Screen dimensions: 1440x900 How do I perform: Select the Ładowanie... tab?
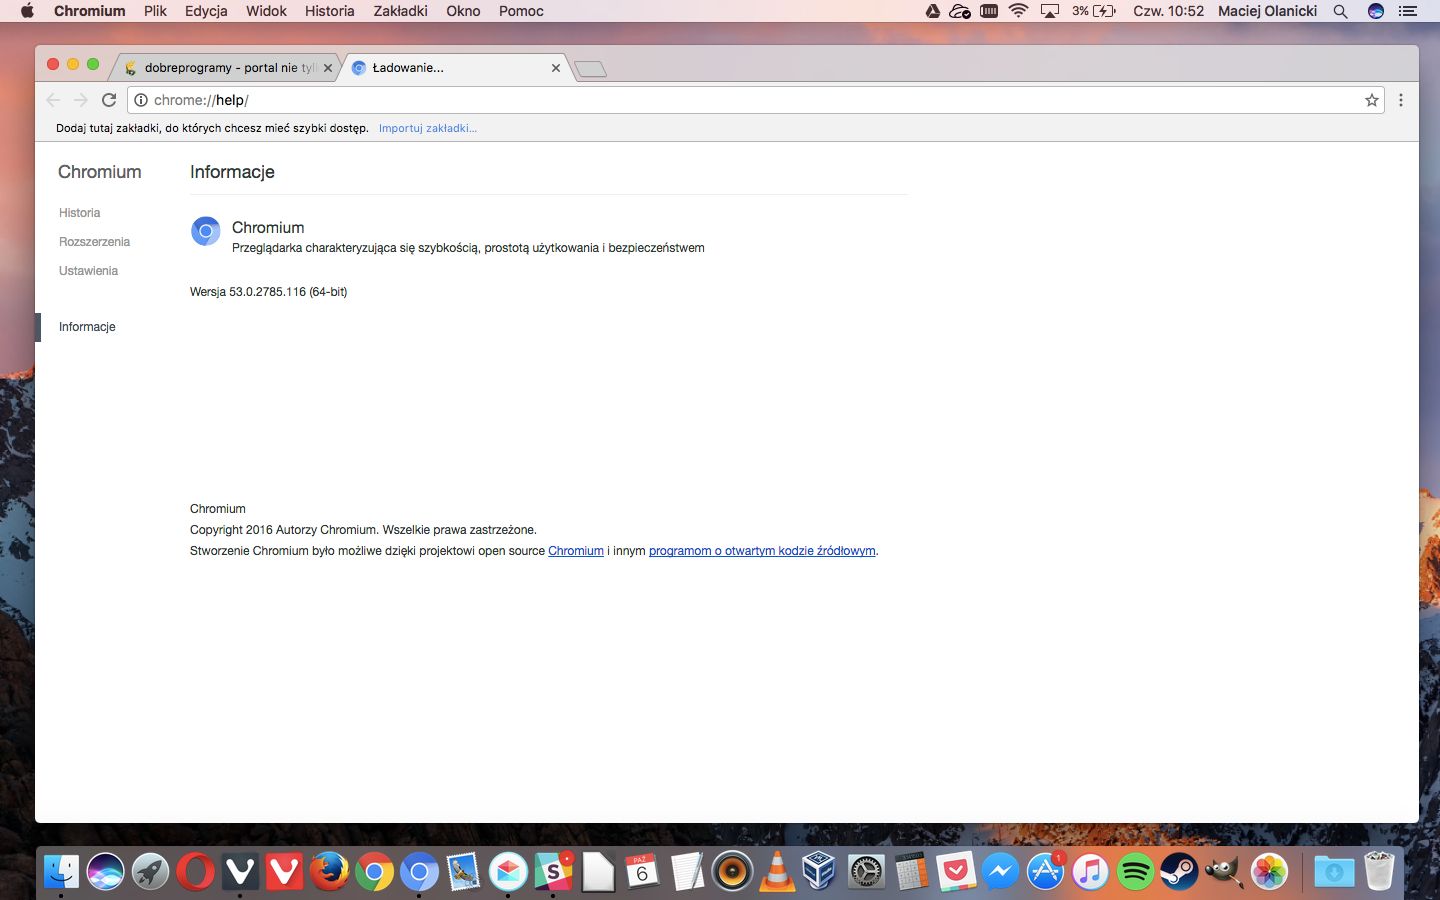[455, 68]
